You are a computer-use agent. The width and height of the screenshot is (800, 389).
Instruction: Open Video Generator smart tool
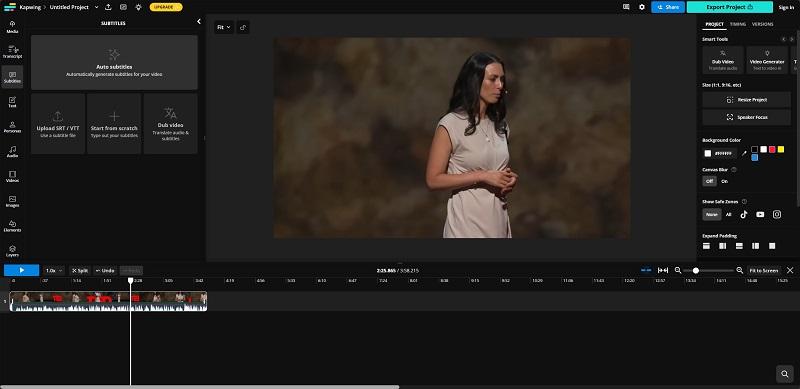click(x=767, y=60)
